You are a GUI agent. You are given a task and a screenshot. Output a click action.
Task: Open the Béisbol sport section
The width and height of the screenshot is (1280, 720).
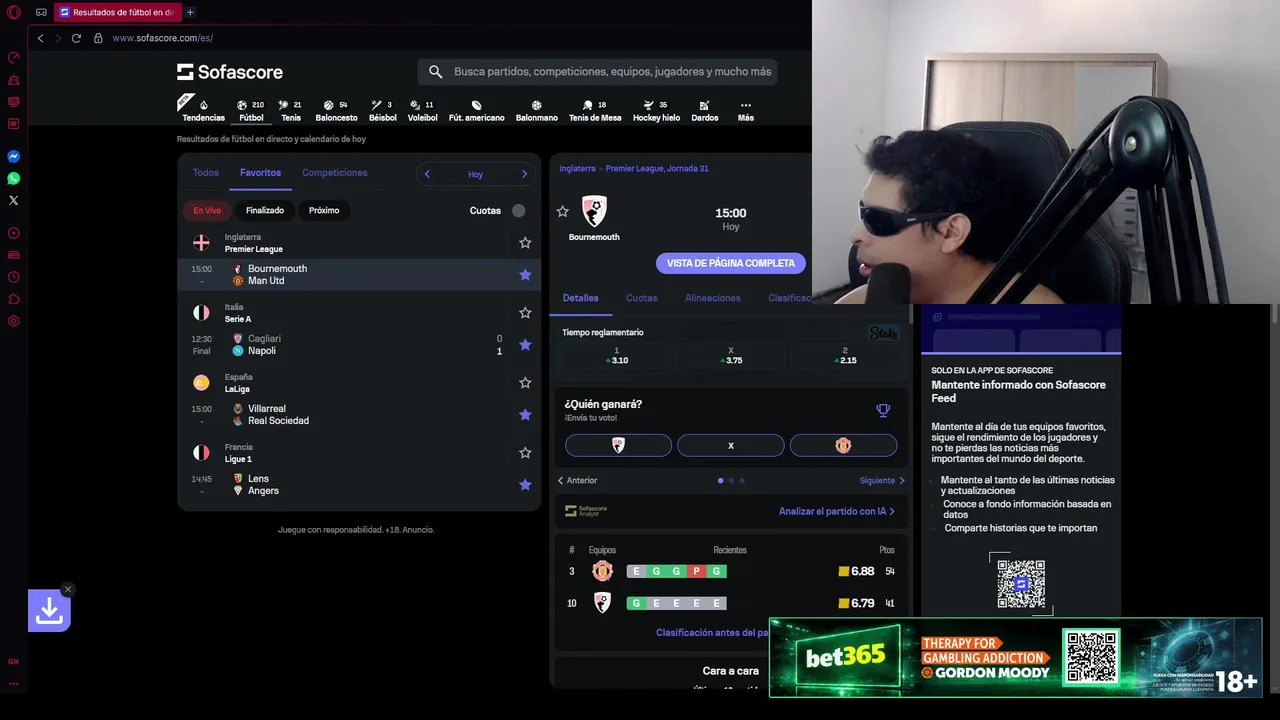[382, 111]
